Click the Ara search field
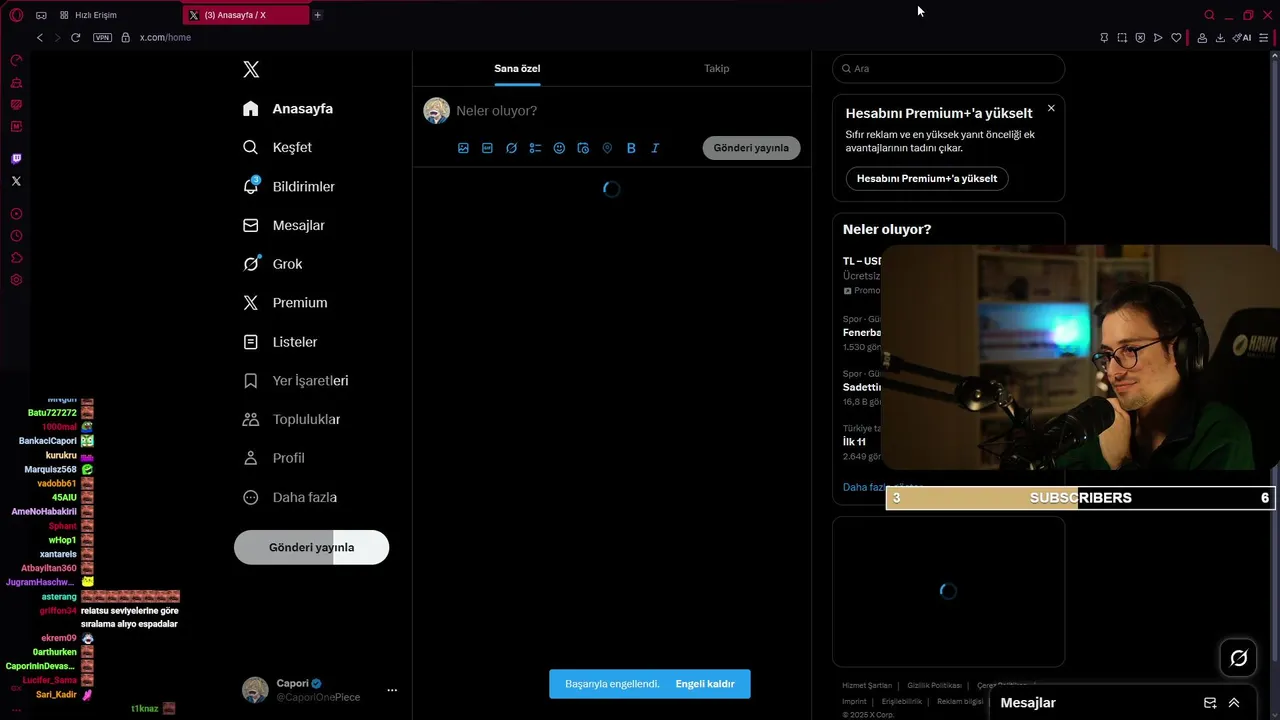This screenshot has height=720, width=1280. click(948, 68)
